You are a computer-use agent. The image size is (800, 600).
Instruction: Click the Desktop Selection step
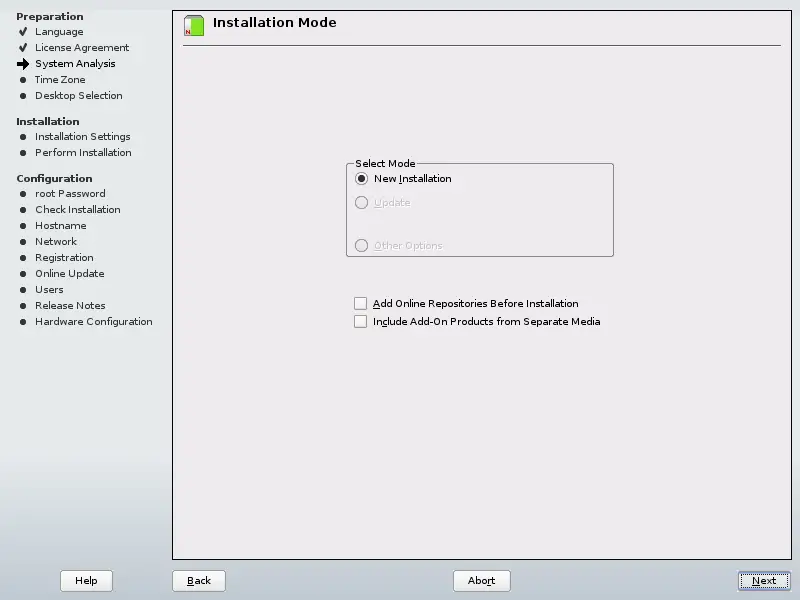pos(79,95)
